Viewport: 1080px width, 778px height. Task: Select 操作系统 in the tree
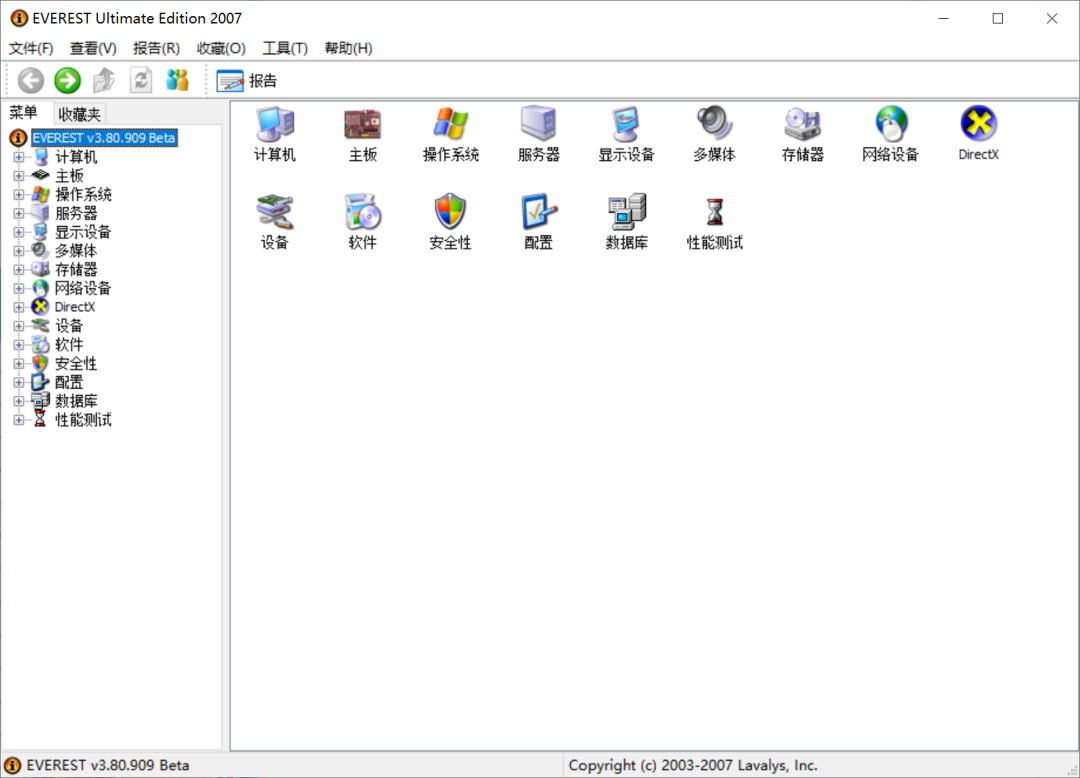83,195
